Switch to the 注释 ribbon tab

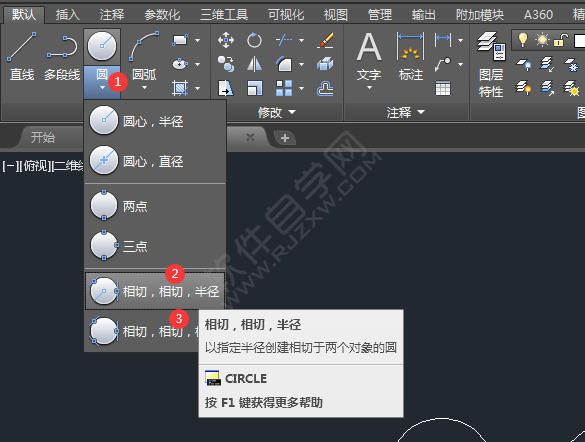[x=112, y=15]
